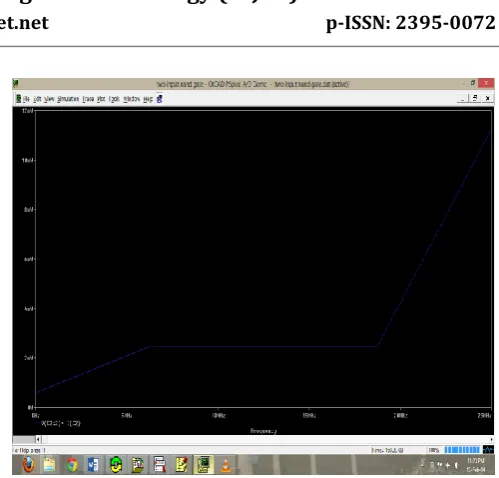Close the inner data document window

487,99
